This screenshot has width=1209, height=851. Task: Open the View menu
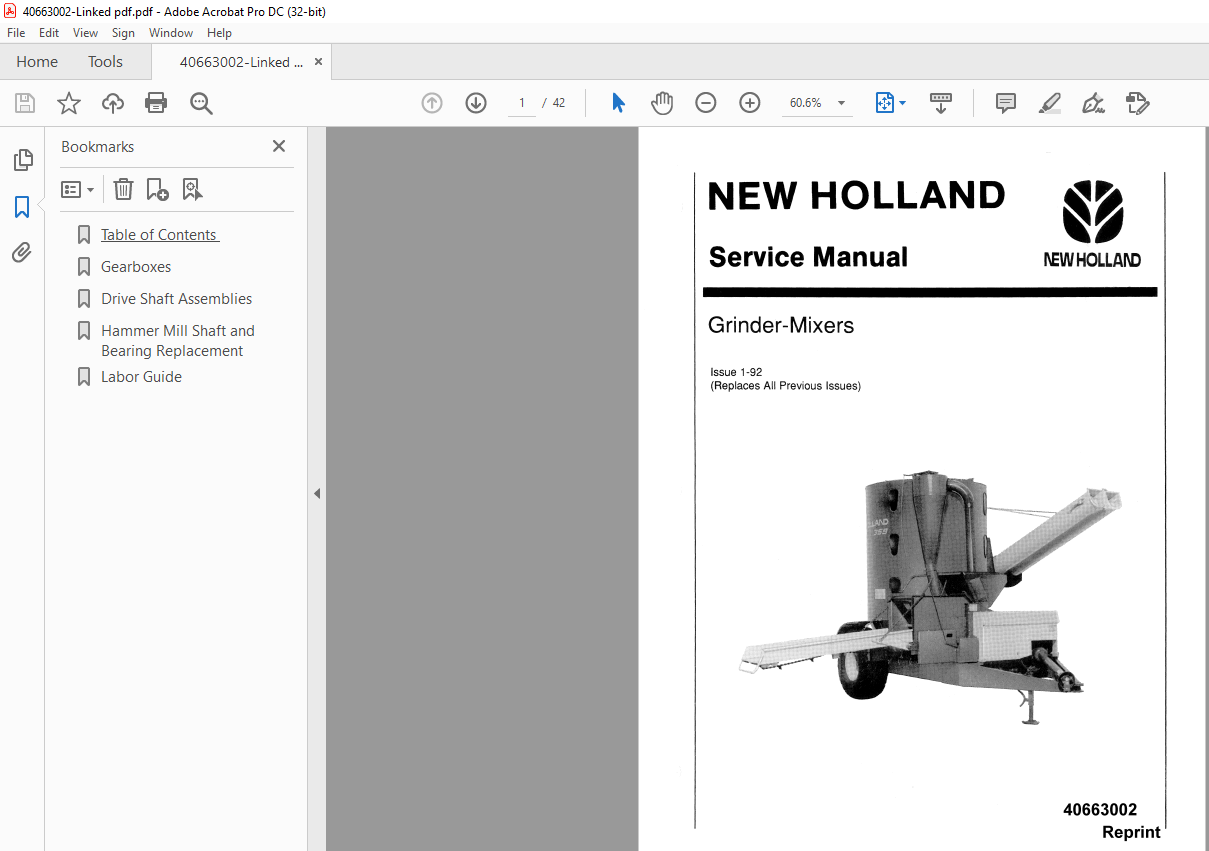click(85, 33)
